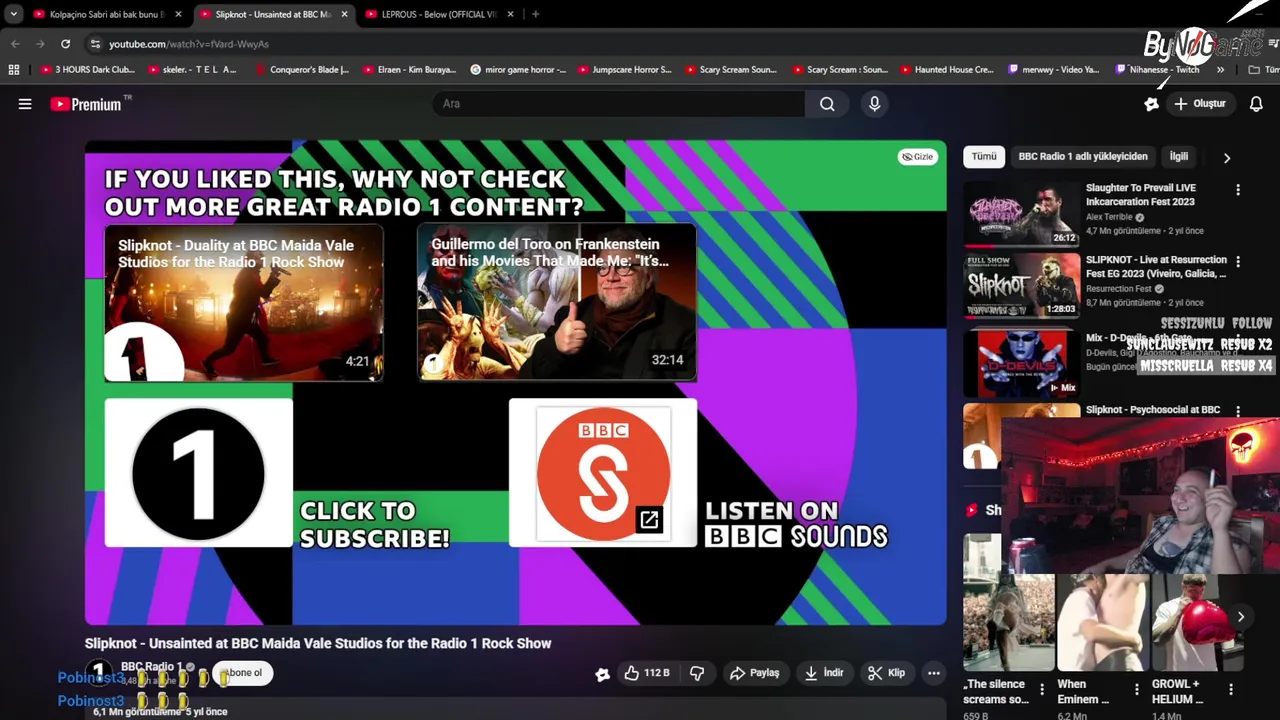Open the Guillermo del Toro Frankenstein video

click(556, 303)
